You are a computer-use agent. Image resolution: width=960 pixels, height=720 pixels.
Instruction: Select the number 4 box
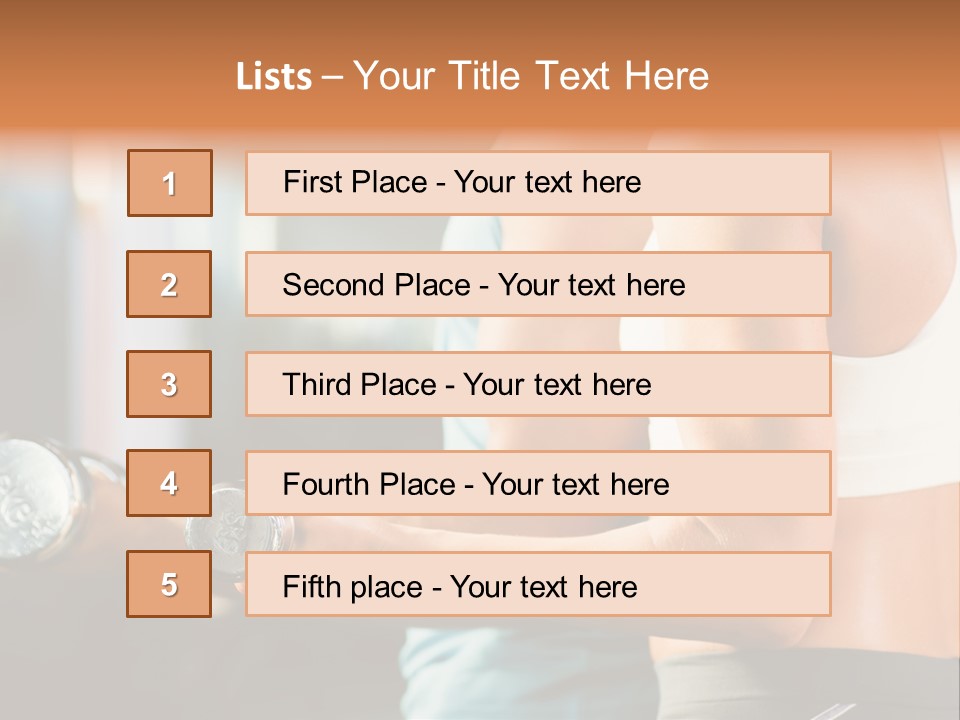click(169, 483)
